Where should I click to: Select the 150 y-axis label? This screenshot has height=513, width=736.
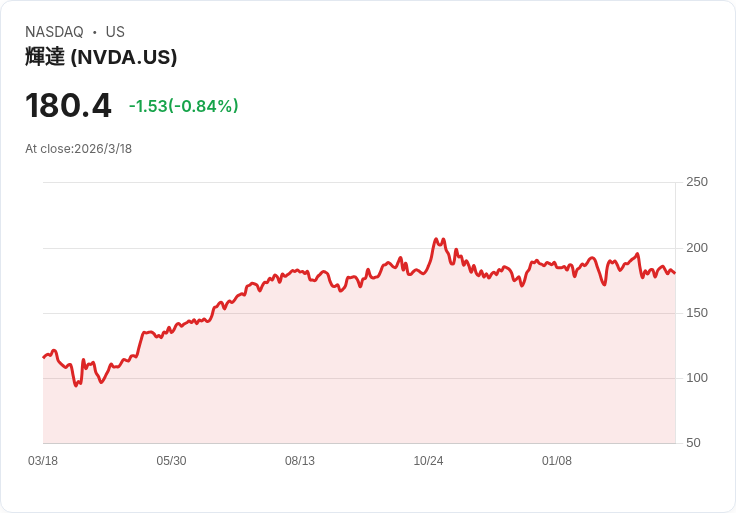tap(696, 313)
